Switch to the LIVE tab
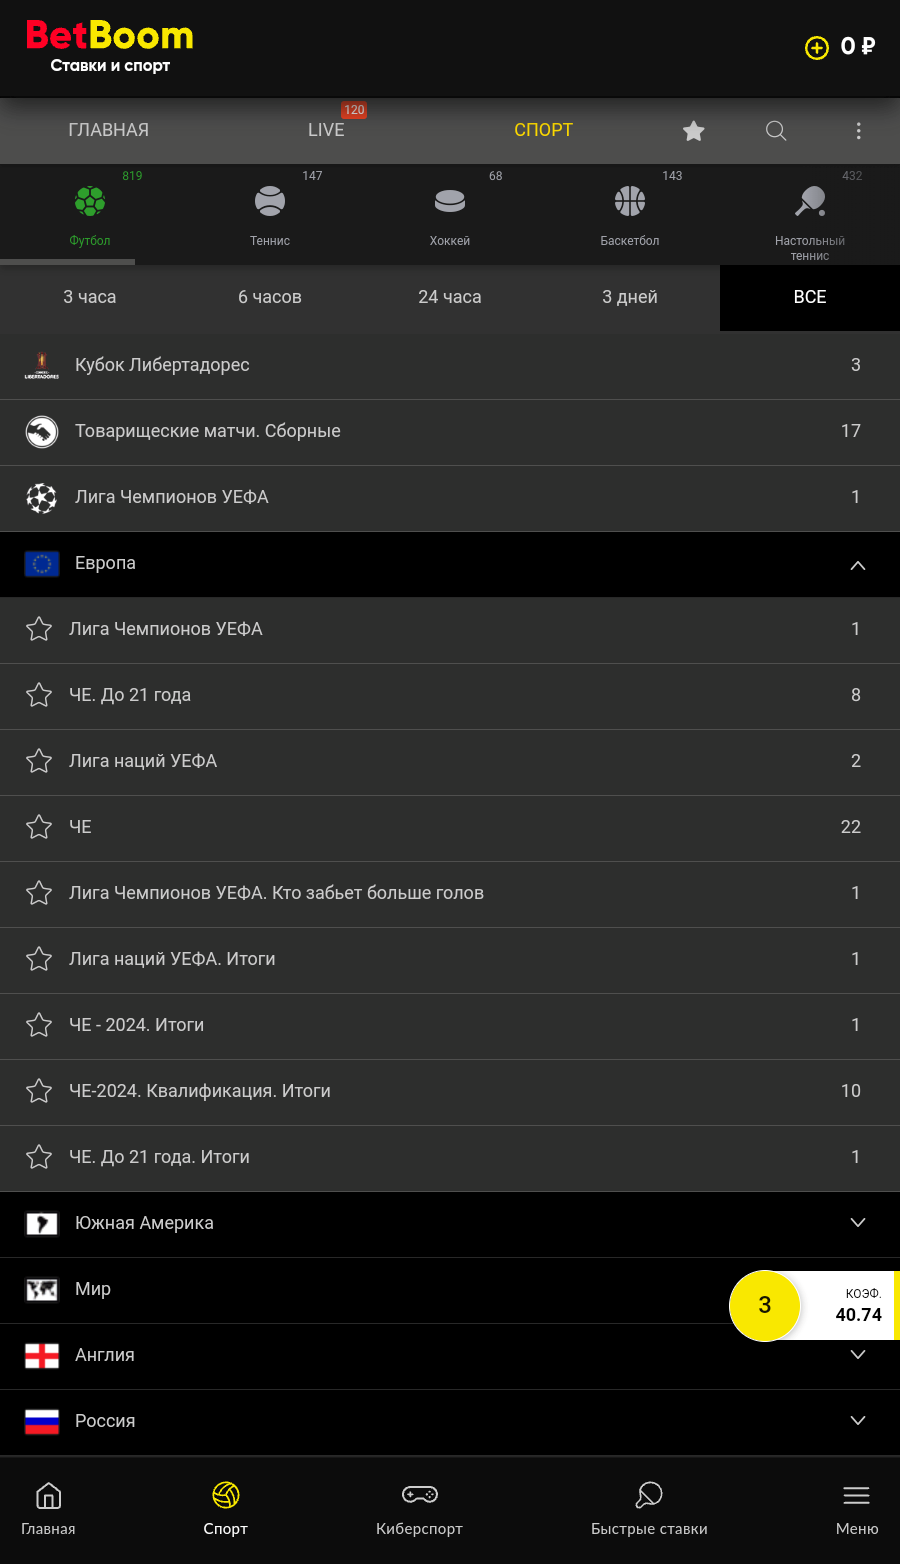The height and width of the screenshot is (1564, 900). click(x=326, y=130)
